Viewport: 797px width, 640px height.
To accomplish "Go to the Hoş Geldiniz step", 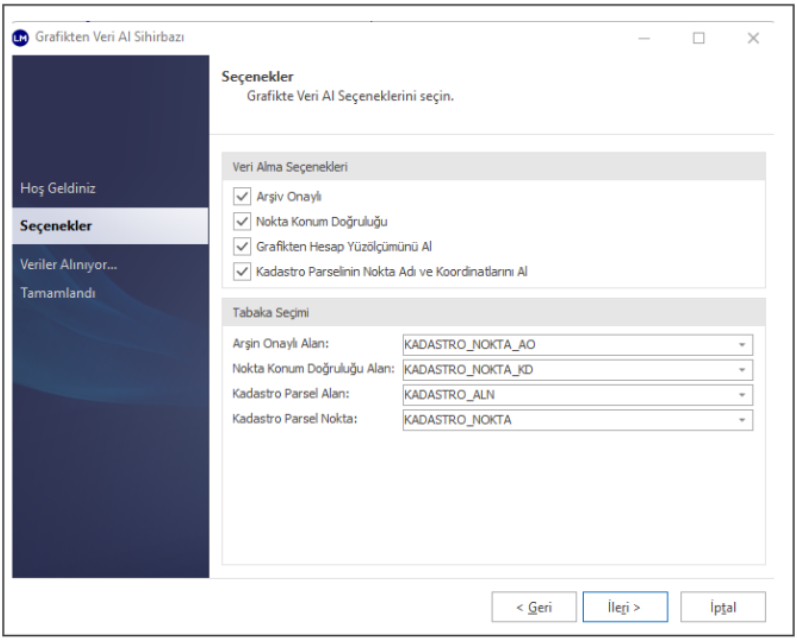I will coord(58,188).
